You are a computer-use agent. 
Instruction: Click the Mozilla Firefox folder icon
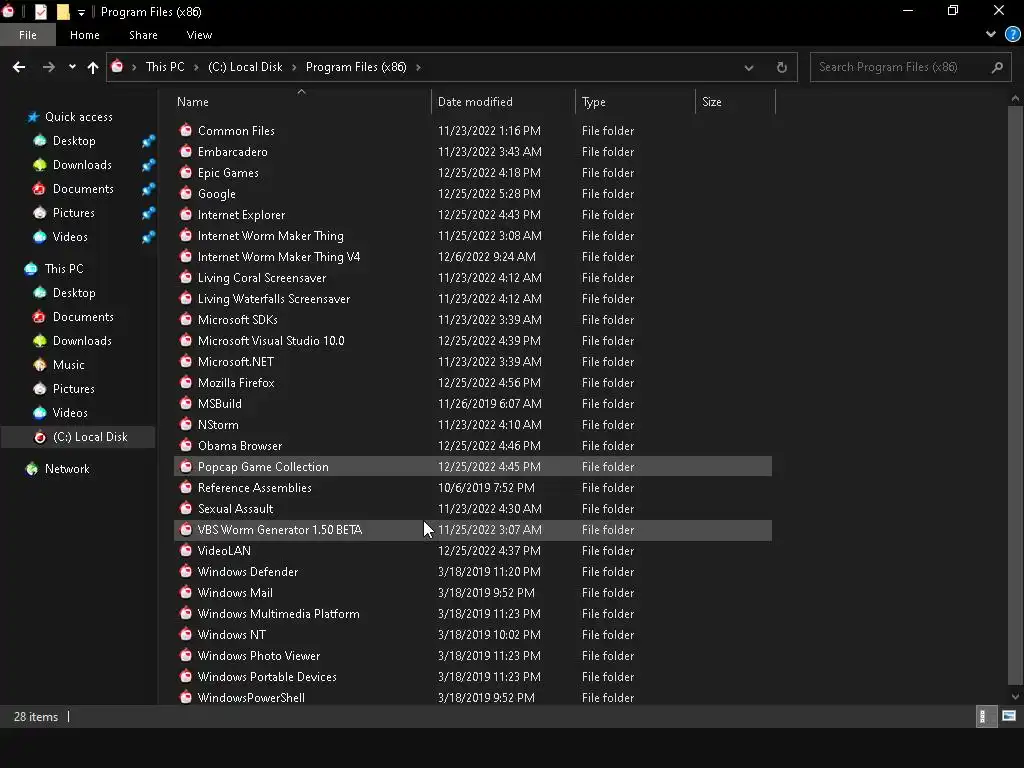pyautogui.click(x=185, y=383)
